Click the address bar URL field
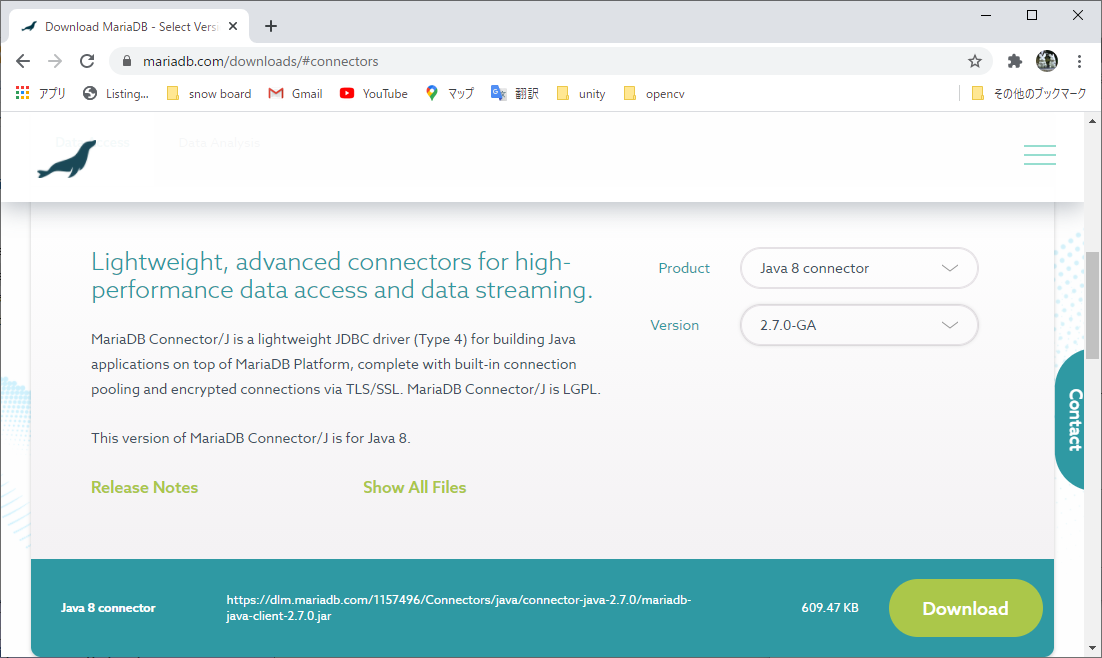This screenshot has width=1102, height=658. [x=540, y=61]
